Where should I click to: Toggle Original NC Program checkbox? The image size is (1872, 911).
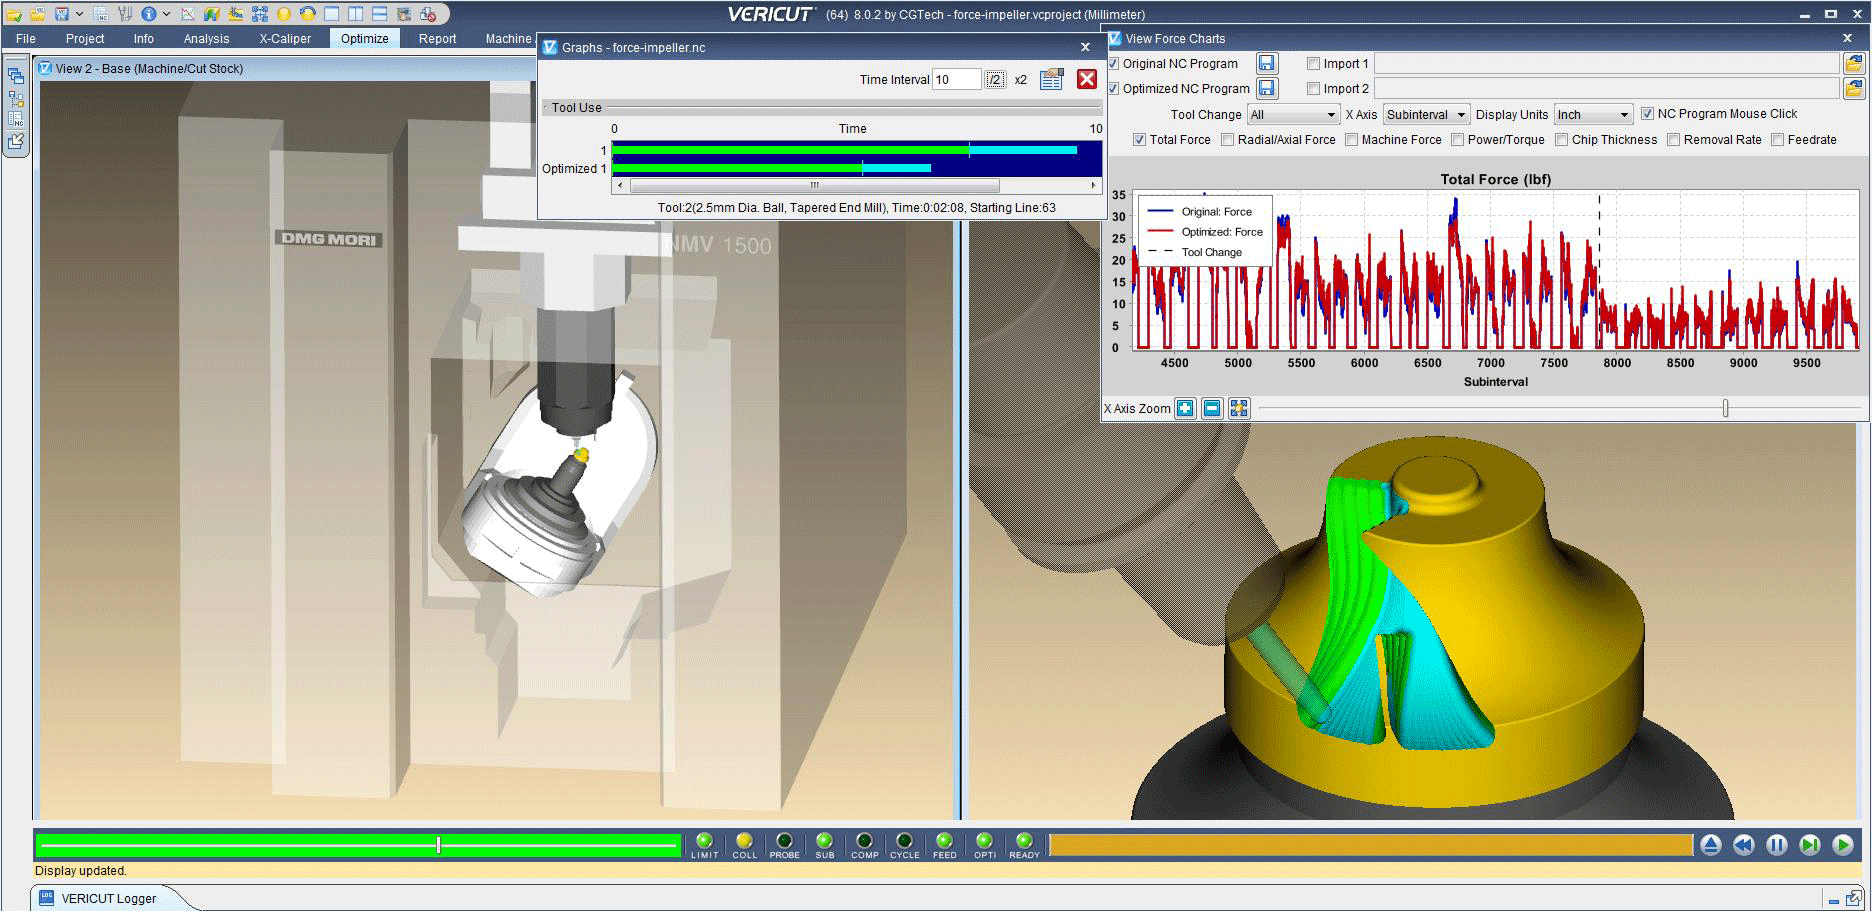(x=1113, y=64)
